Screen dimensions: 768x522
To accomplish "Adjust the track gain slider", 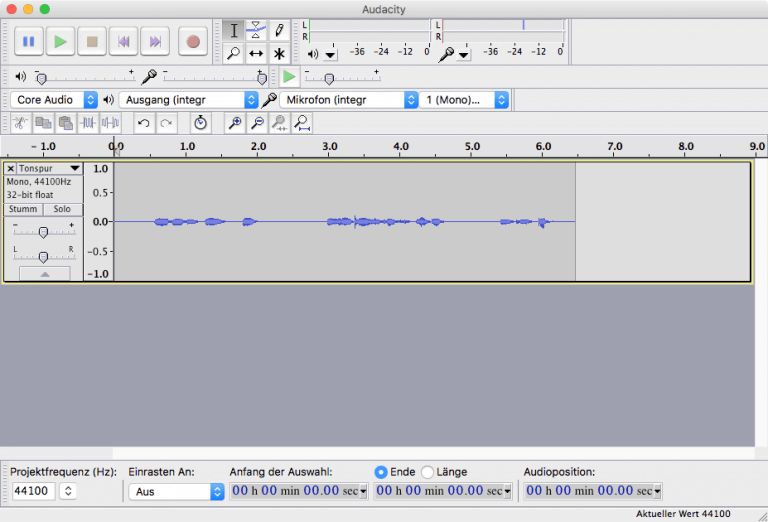I will (43, 232).
